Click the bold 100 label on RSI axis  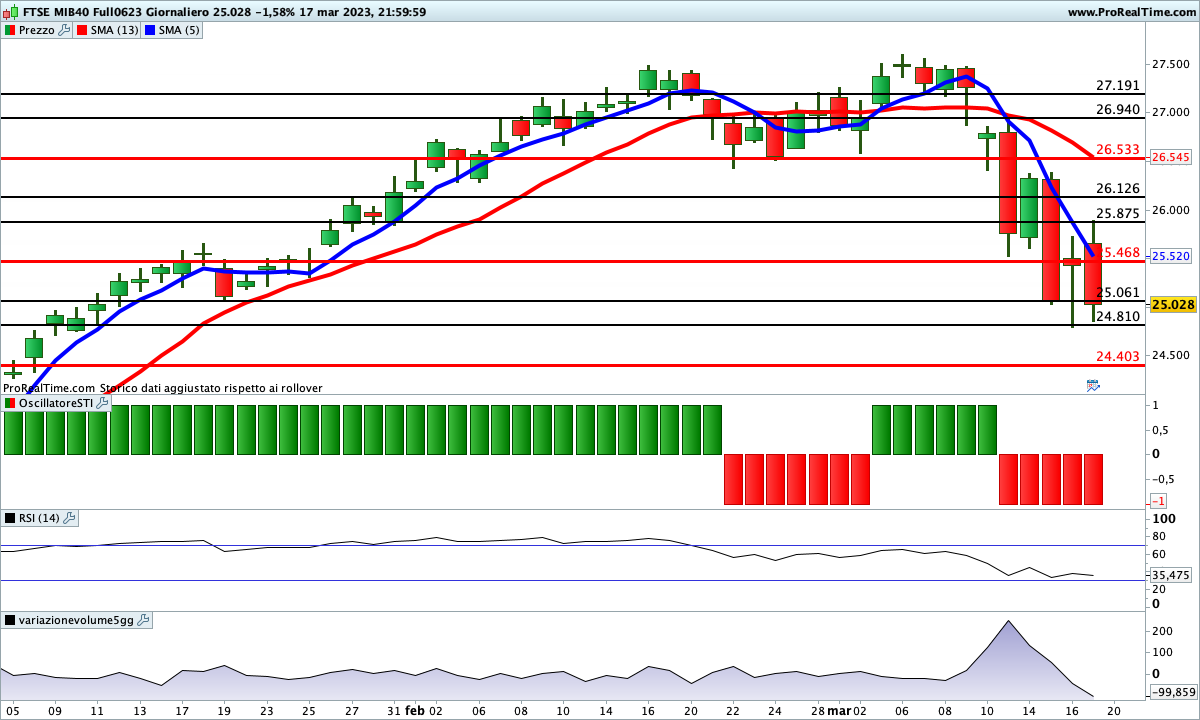pos(1163,520)
